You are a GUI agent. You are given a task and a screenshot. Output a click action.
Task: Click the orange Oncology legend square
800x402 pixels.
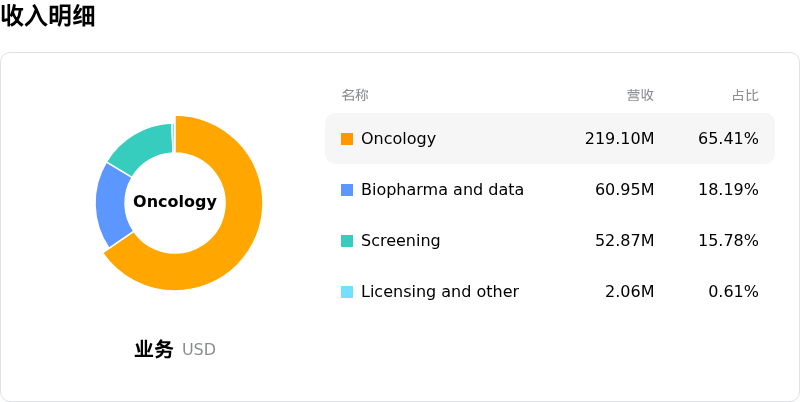click(x=347, y=139)
